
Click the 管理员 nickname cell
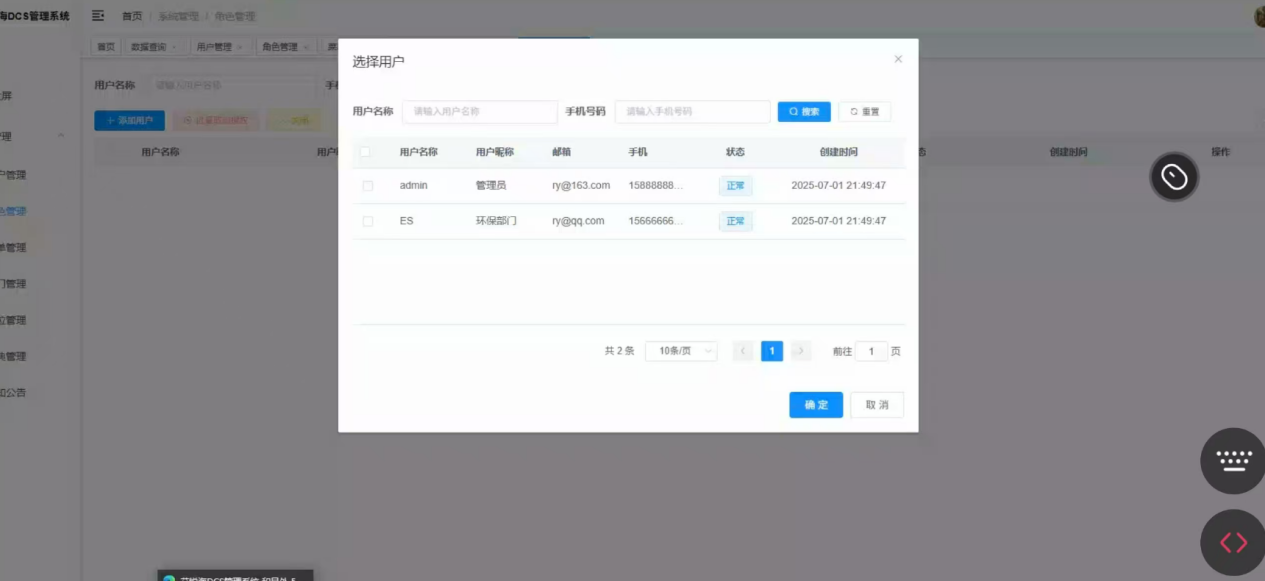click(x=491, y=186)
